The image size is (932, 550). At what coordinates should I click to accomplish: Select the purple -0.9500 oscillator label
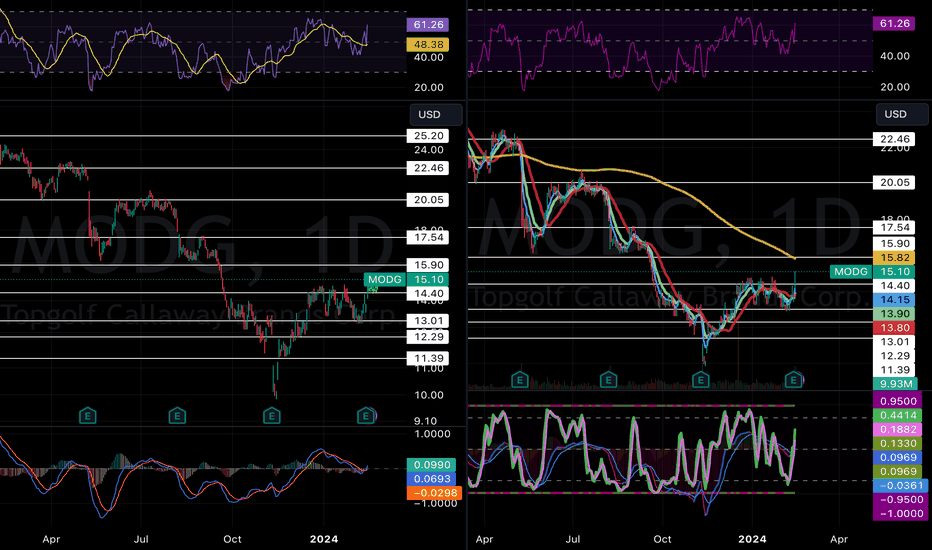click(900, 500)
